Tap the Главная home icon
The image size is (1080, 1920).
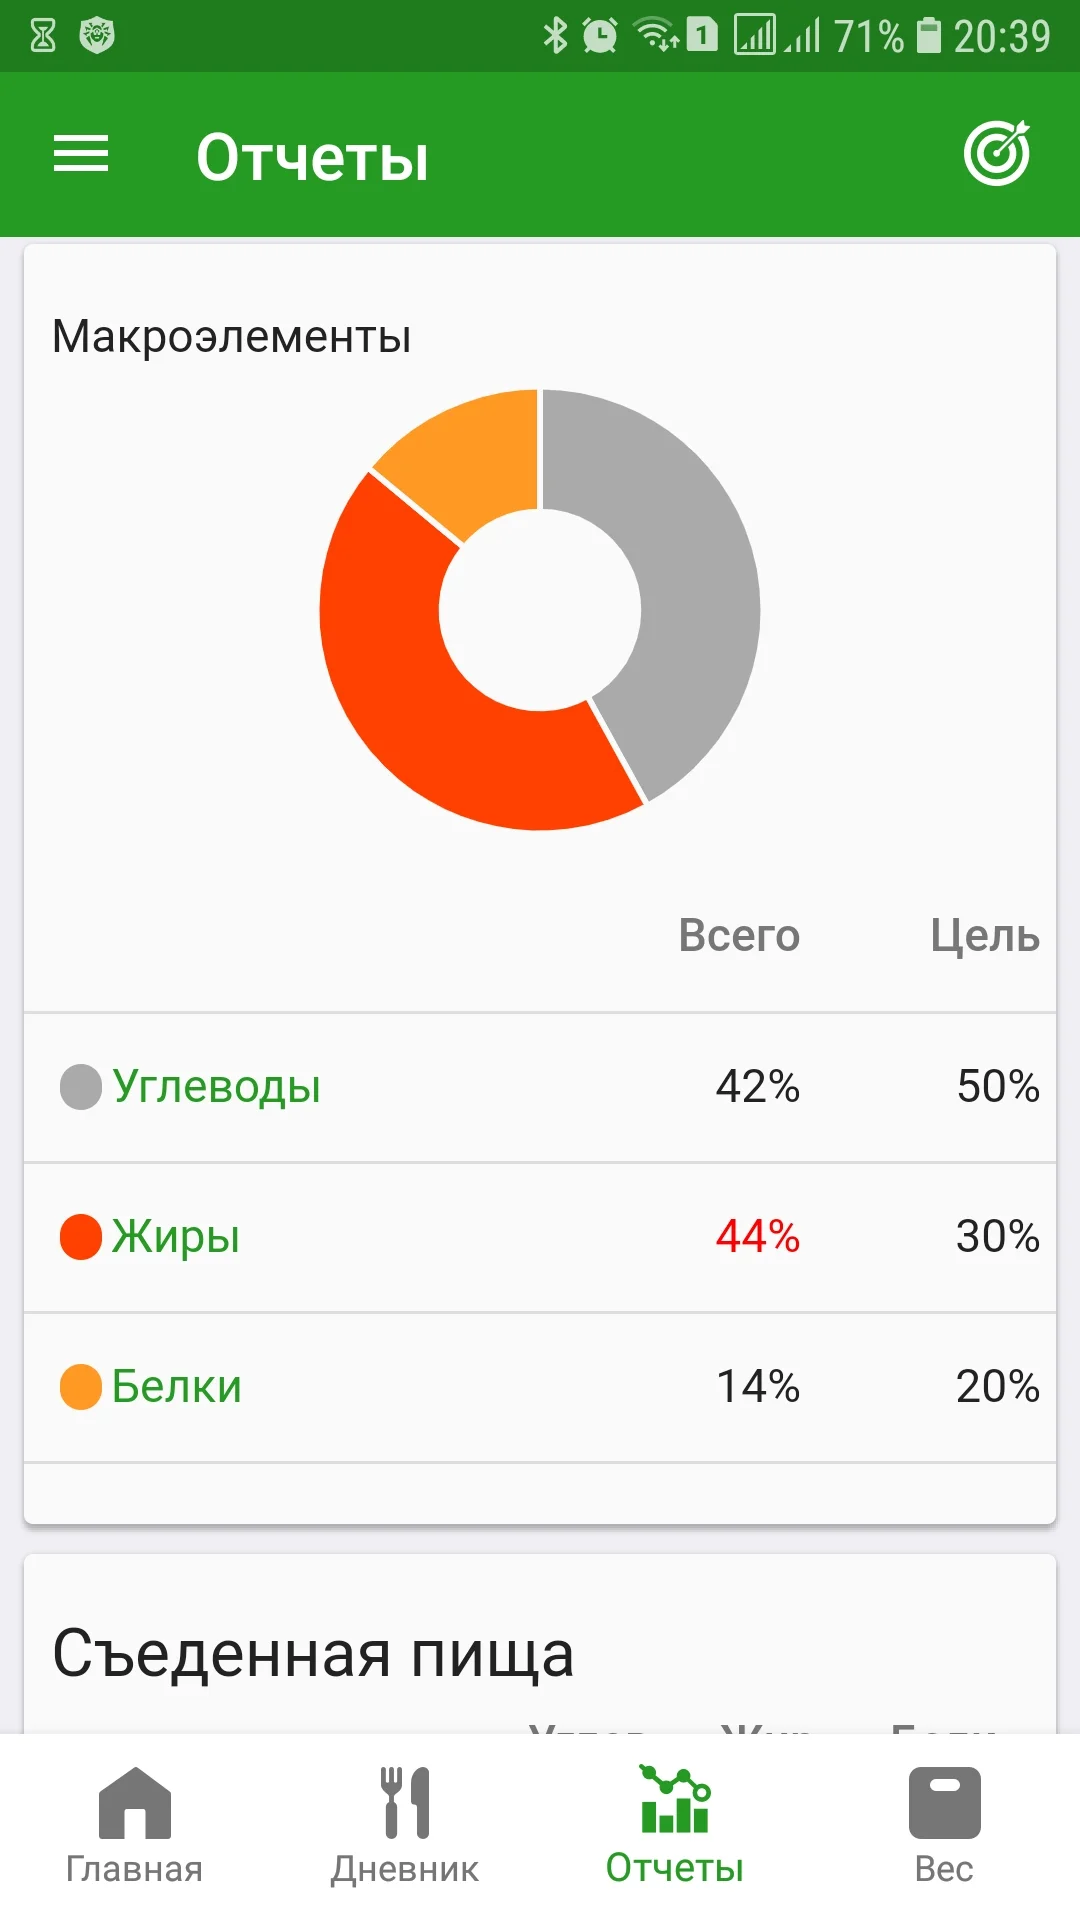[x=135, y=1802]
